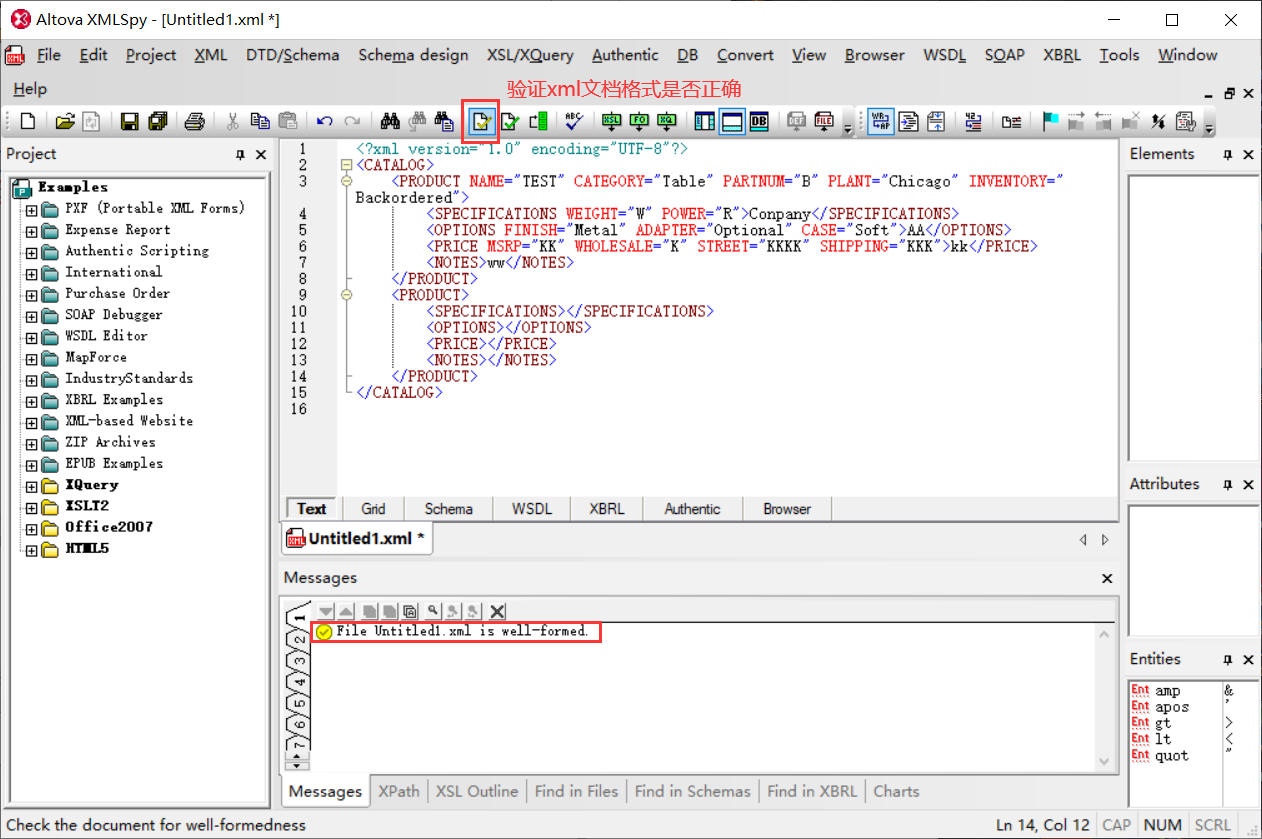This screenshot has height=839, width=1262.
Task: Save the current XML file
Action: (129, 121)
